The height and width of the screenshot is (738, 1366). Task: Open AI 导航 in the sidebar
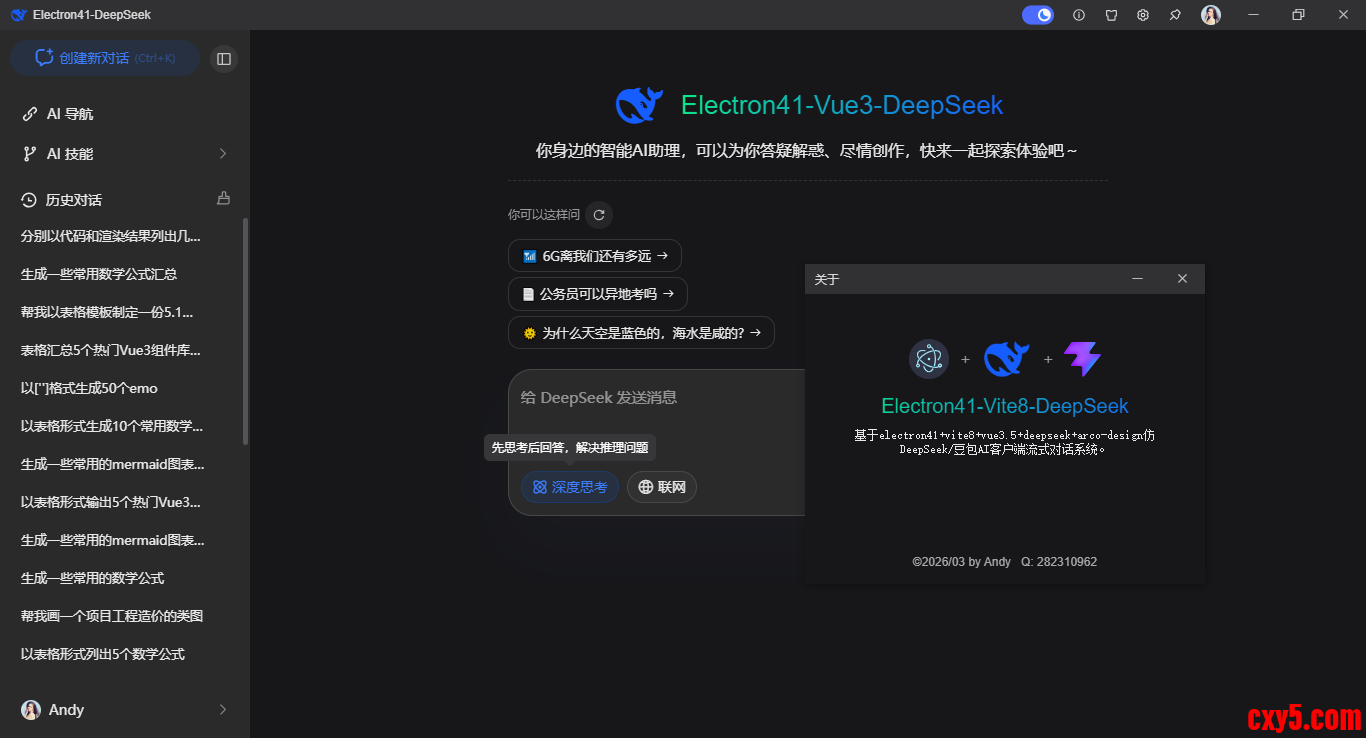pos(125,114)
